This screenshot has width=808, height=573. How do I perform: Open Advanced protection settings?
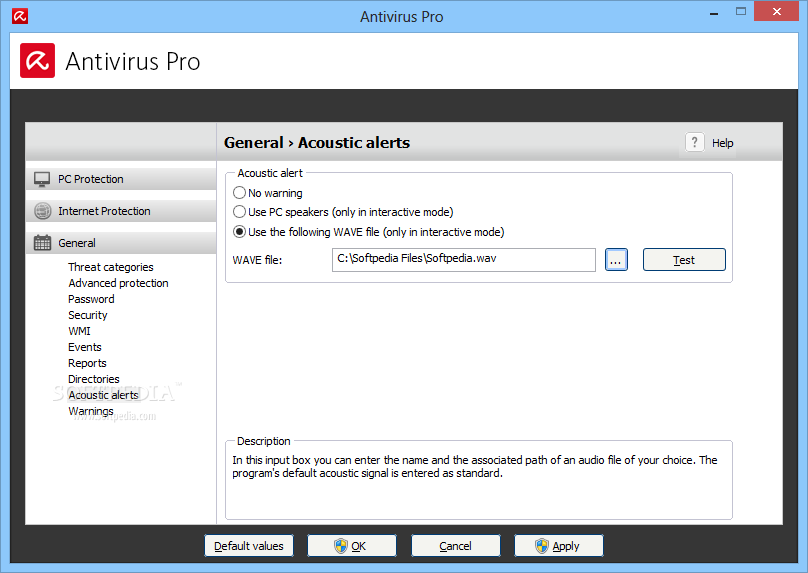[118, 283]
